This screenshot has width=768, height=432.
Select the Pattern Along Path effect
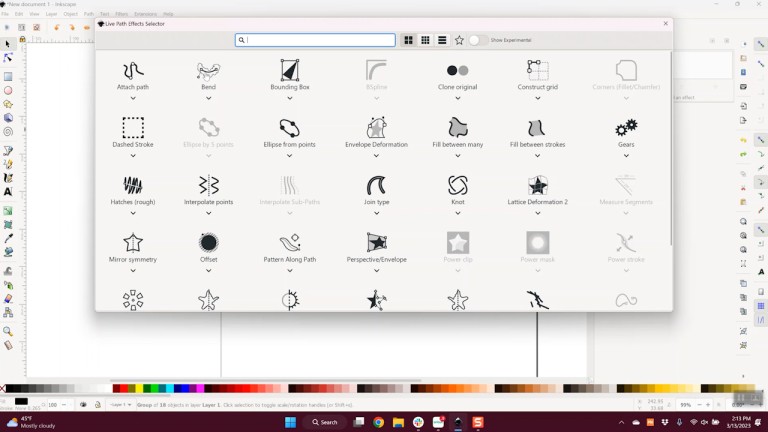(x=290, y=244)
